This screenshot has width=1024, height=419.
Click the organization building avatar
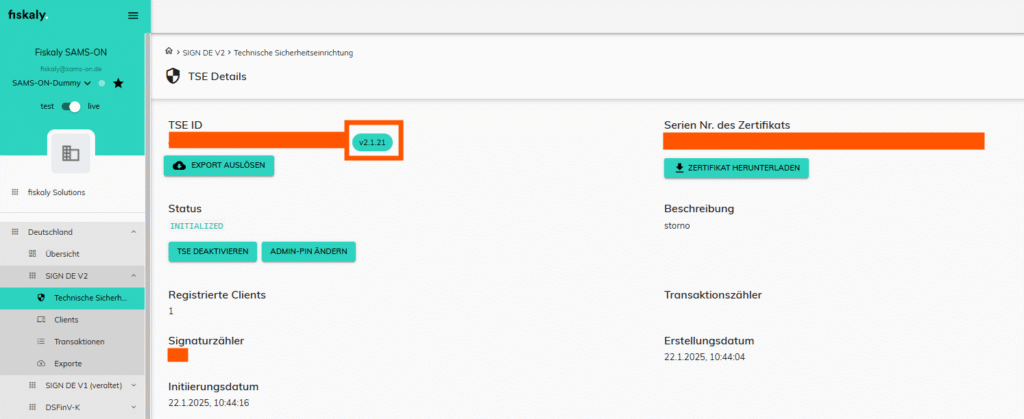coord(70,153)
